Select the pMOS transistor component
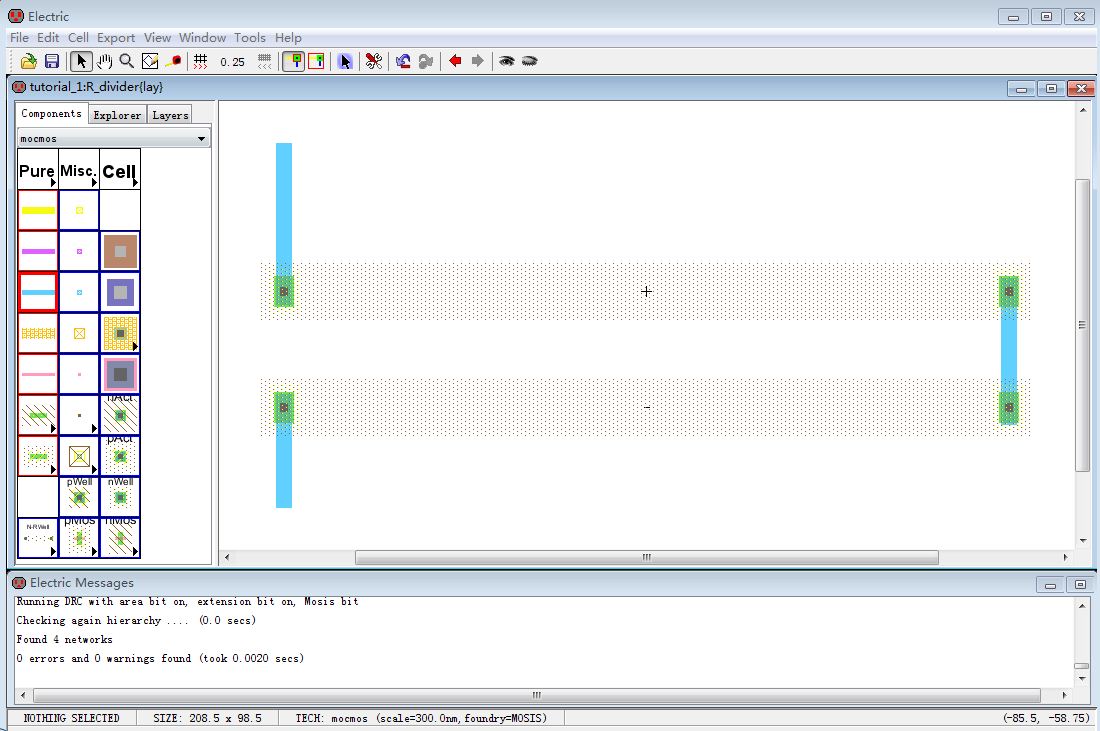 (x=79, y=538)
